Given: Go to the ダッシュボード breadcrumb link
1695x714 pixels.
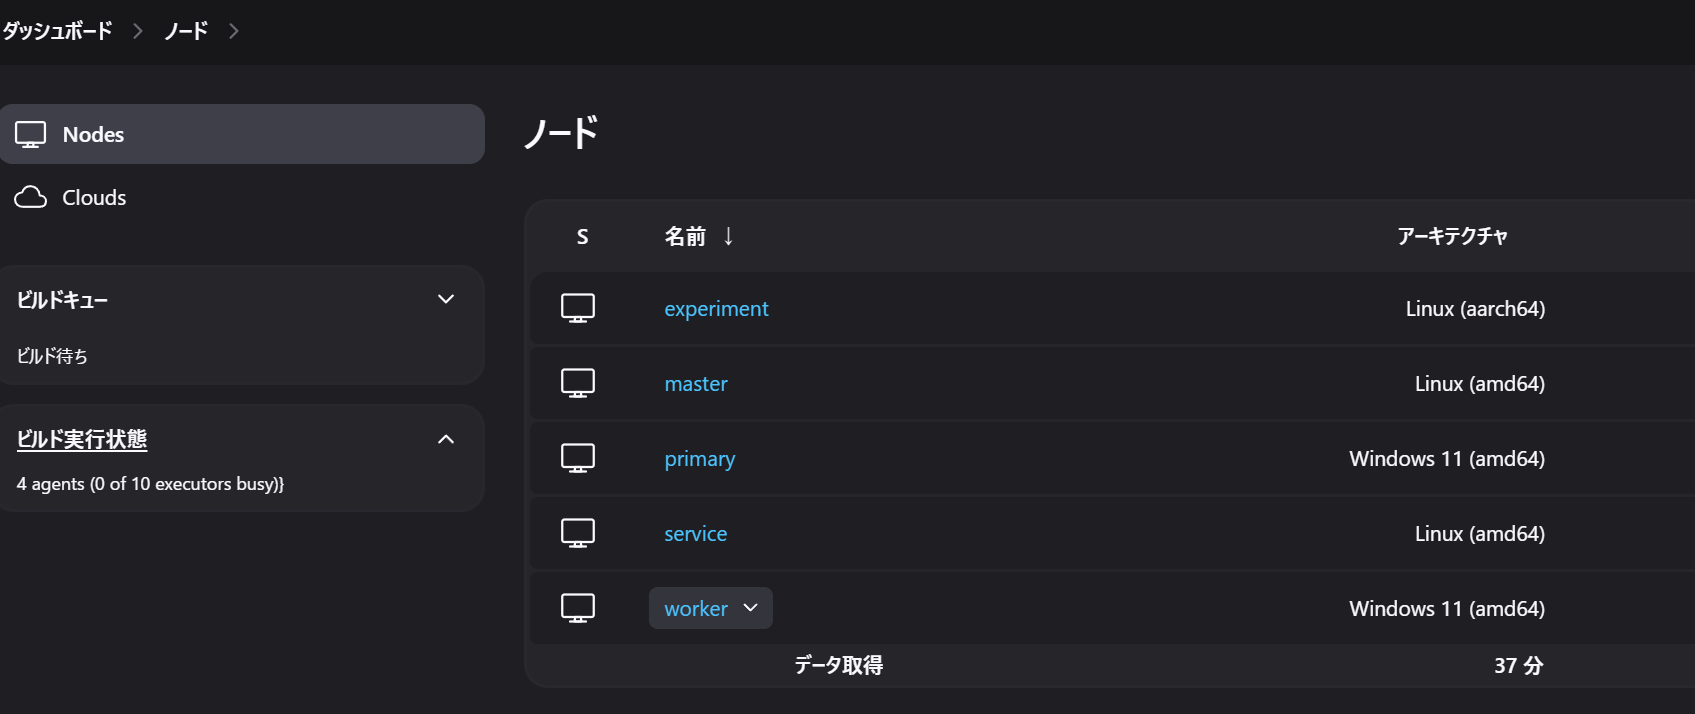Looking at the screenshot, I should [57, 31].
